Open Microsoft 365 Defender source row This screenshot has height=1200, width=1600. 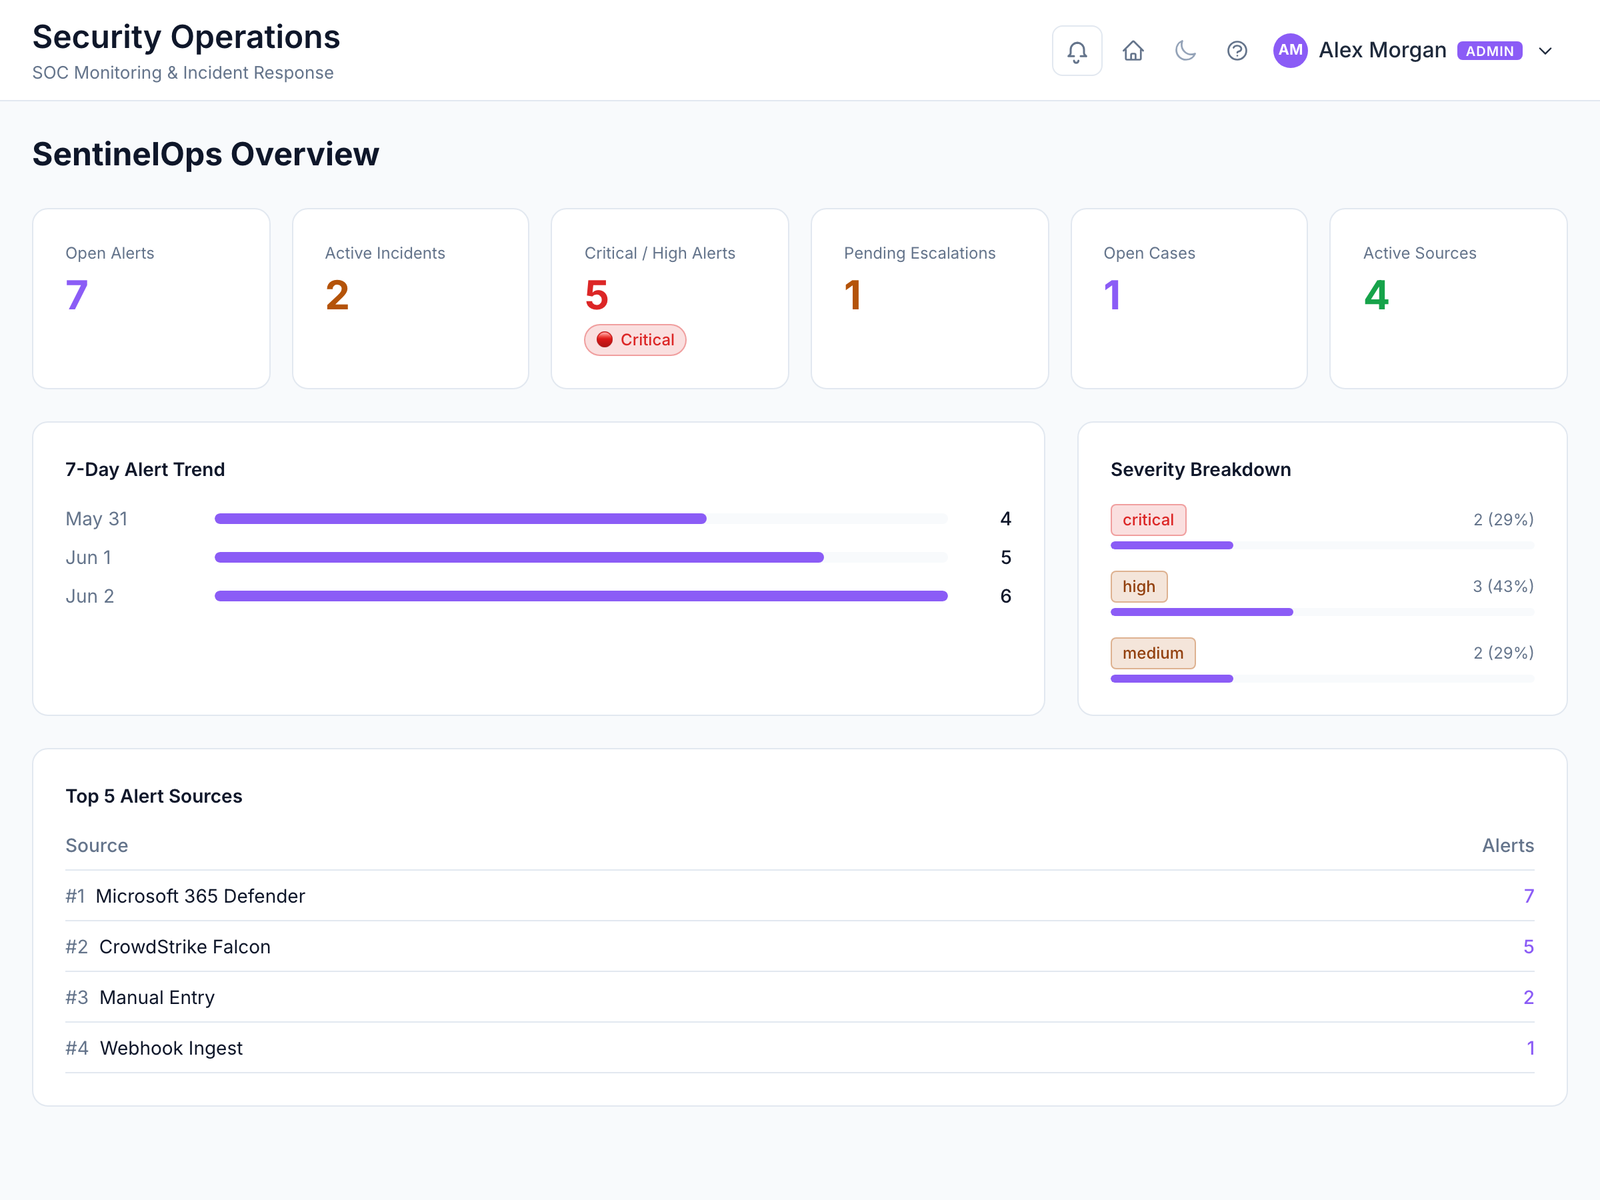[800, 896]
